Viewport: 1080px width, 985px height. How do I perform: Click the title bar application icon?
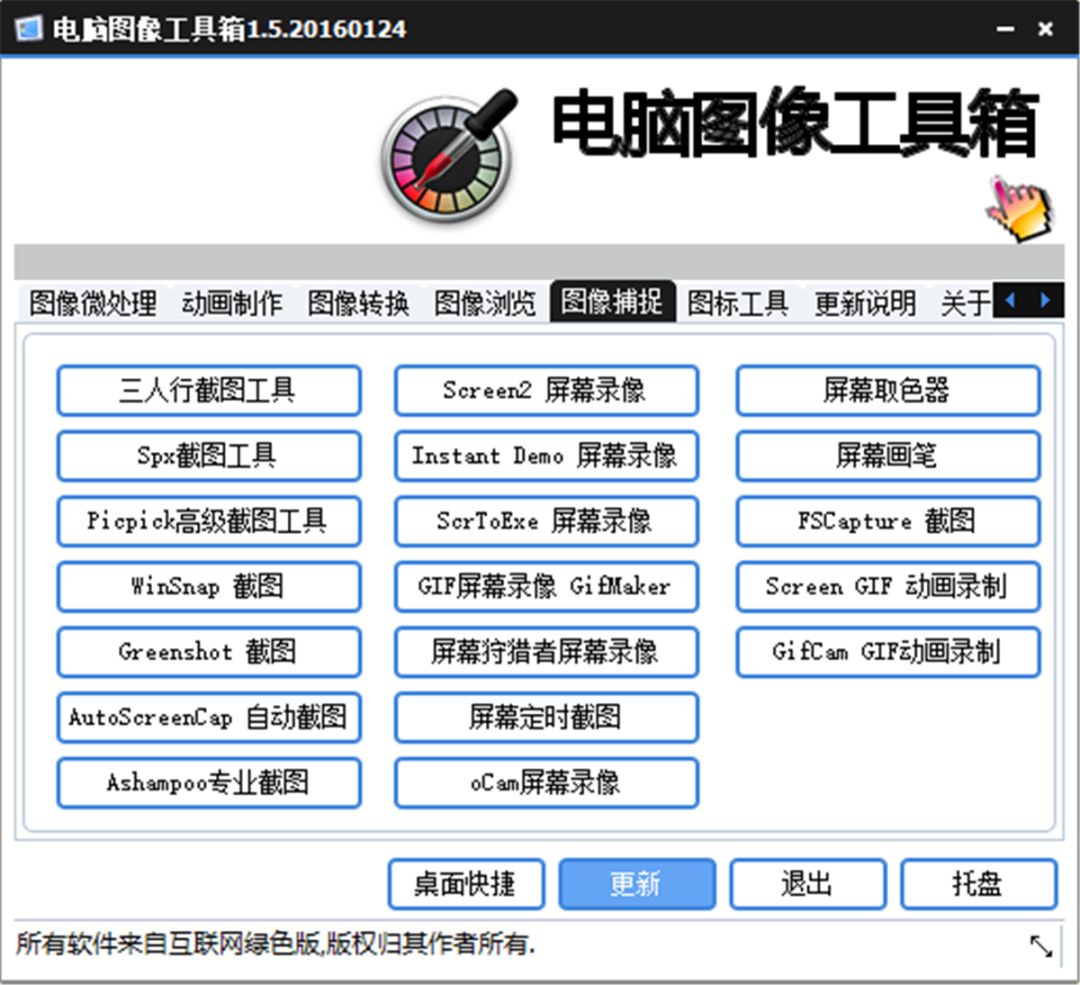tap(27, 29)
